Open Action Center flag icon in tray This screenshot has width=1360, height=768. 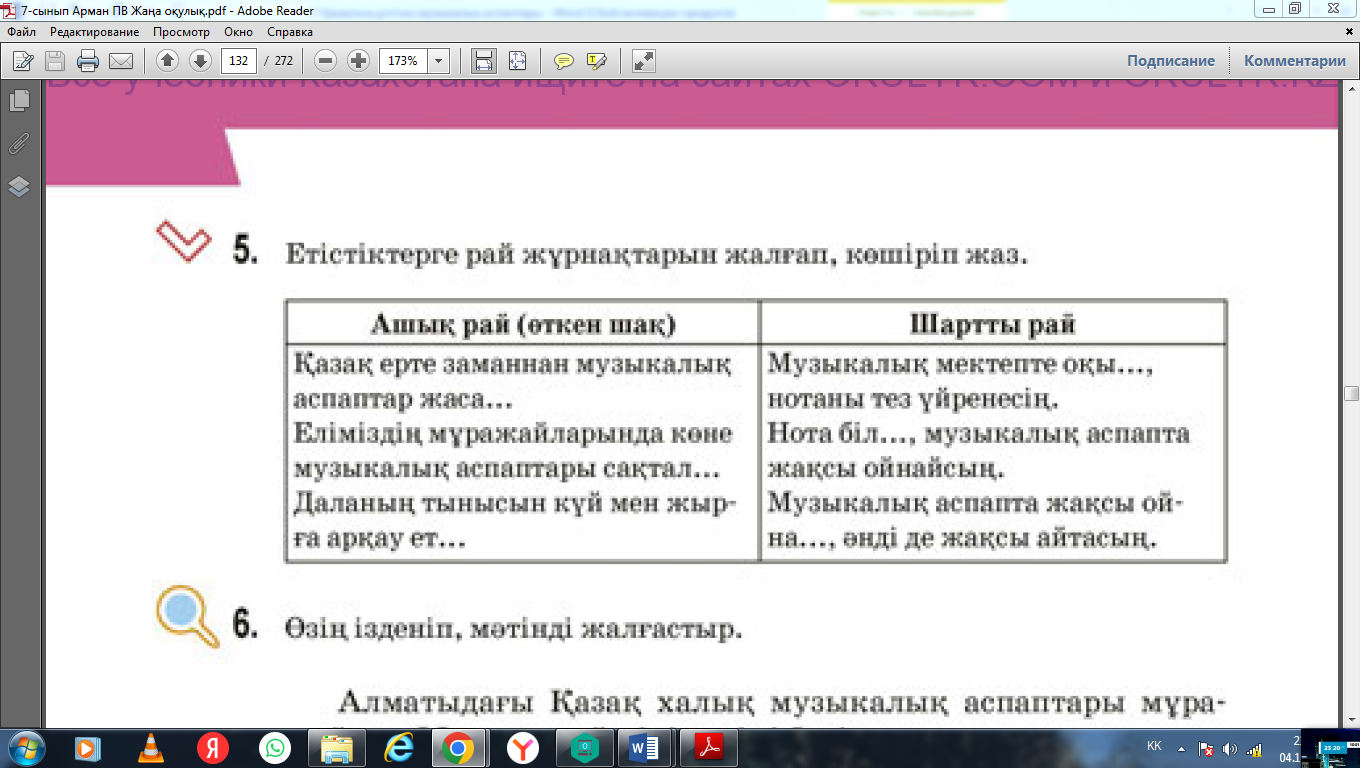[1206, 749]
